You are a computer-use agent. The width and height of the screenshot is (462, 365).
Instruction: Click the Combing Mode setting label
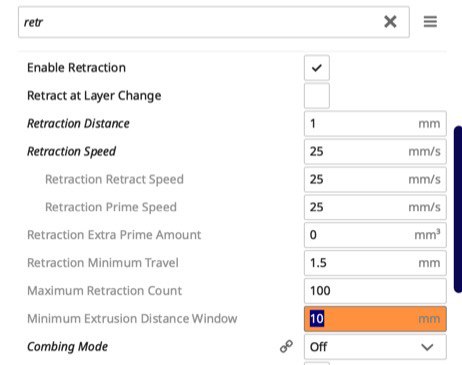point(68,347)
